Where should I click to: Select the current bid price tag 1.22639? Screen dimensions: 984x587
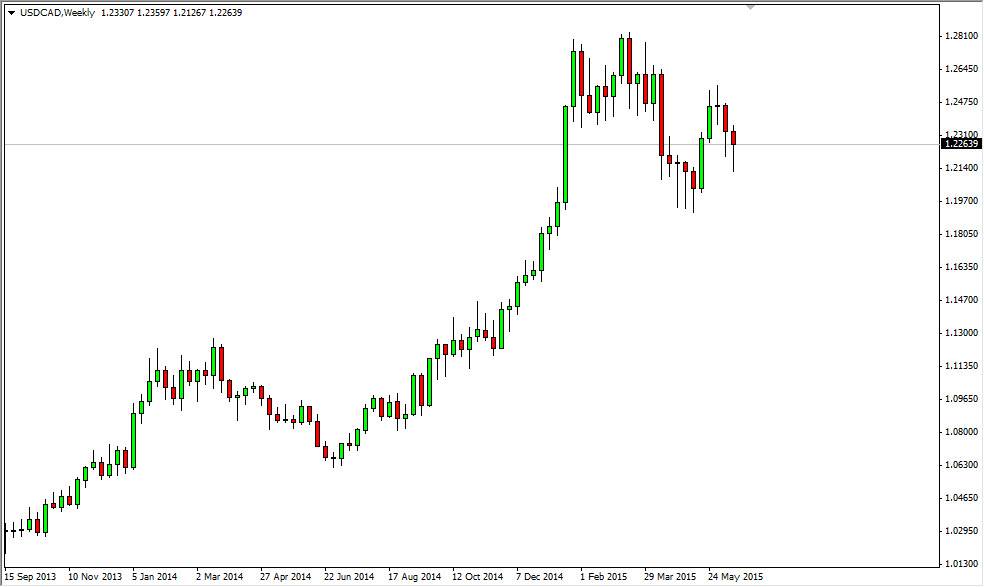pos(960,145)
